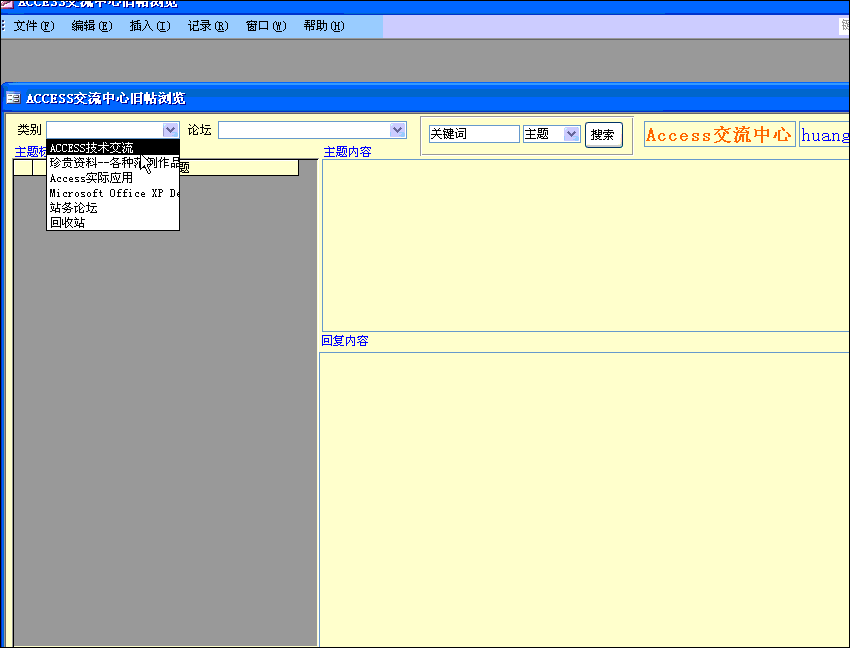
Task: Choose 珍贵资料--各种系列作品 option
Action: click(113, 163)
